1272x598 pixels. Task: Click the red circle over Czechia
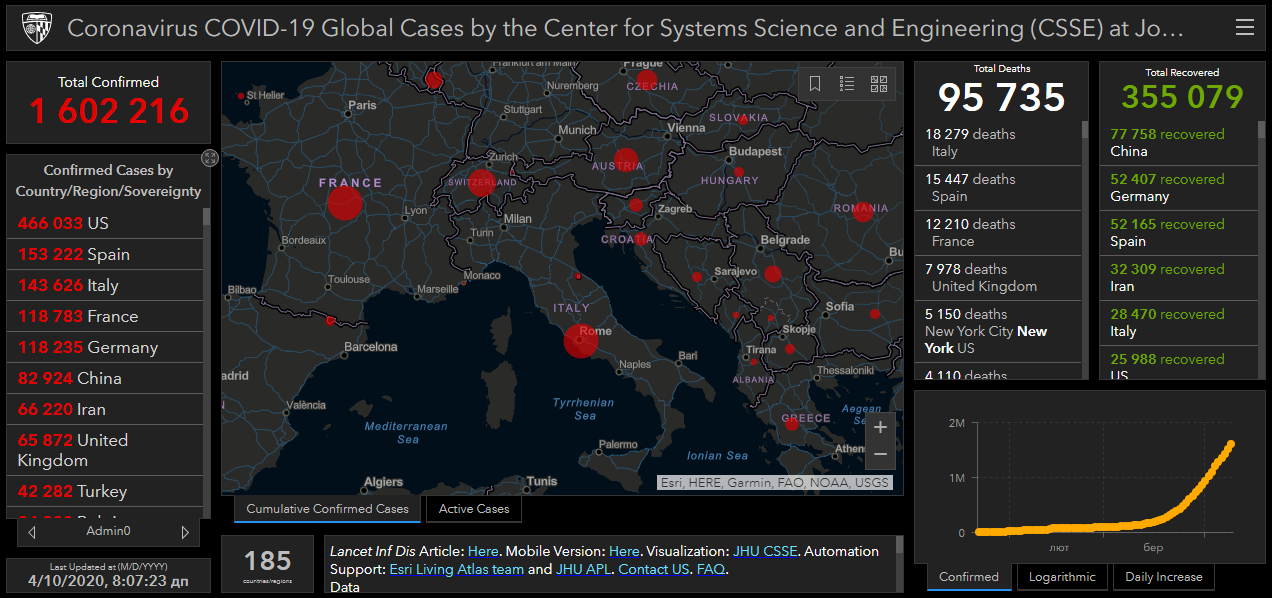tap(647, 79)
